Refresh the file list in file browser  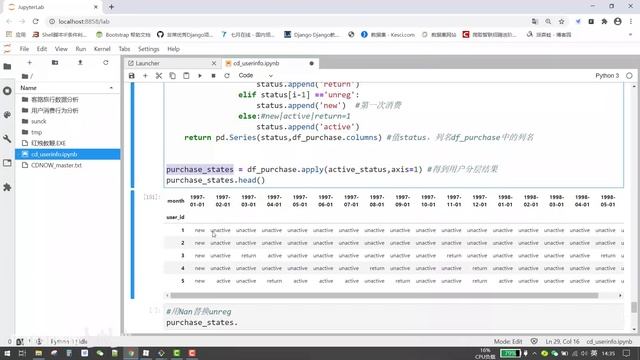[x=106, y=62]
